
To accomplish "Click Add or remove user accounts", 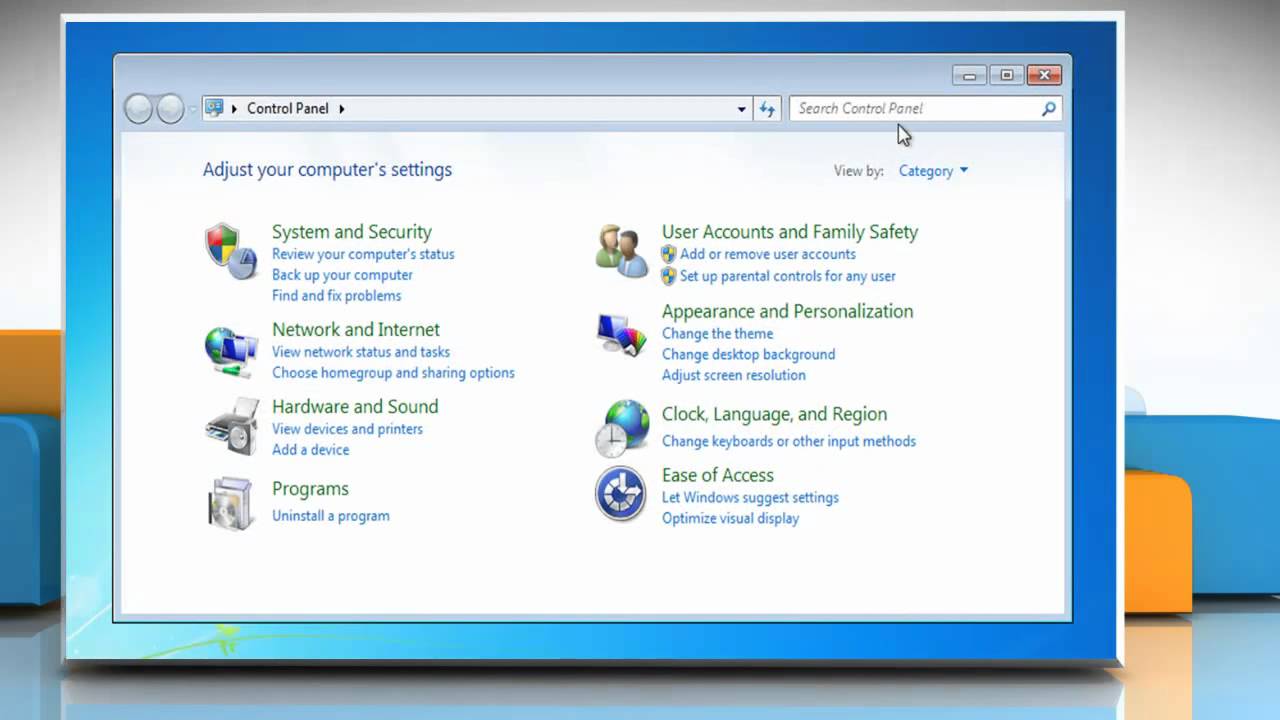I will [768, 254].
